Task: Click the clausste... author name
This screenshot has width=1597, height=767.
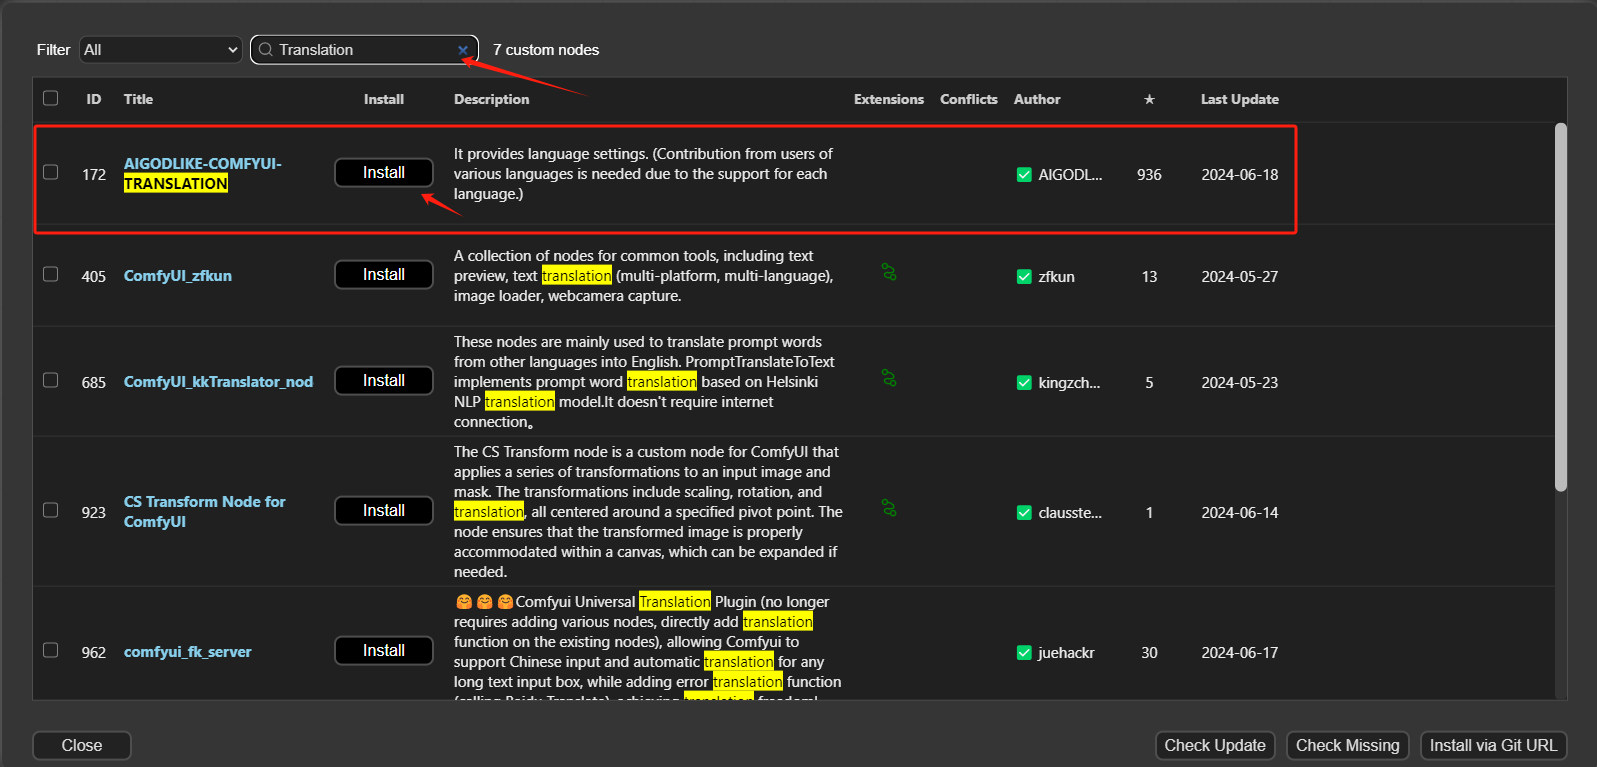Action: (x=1070, y=513)
